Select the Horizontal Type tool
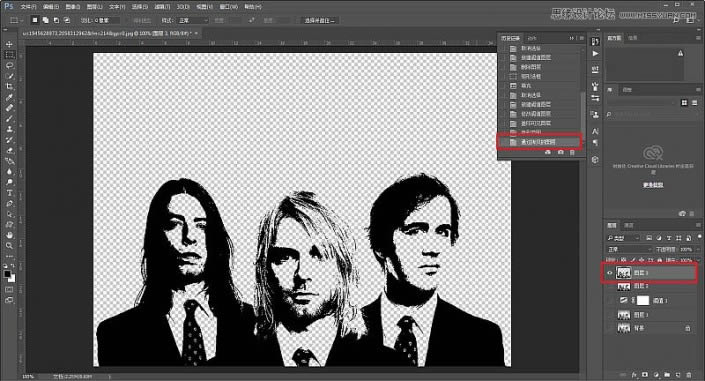This screenshot has height=381, width=705. tap(9, 193)
